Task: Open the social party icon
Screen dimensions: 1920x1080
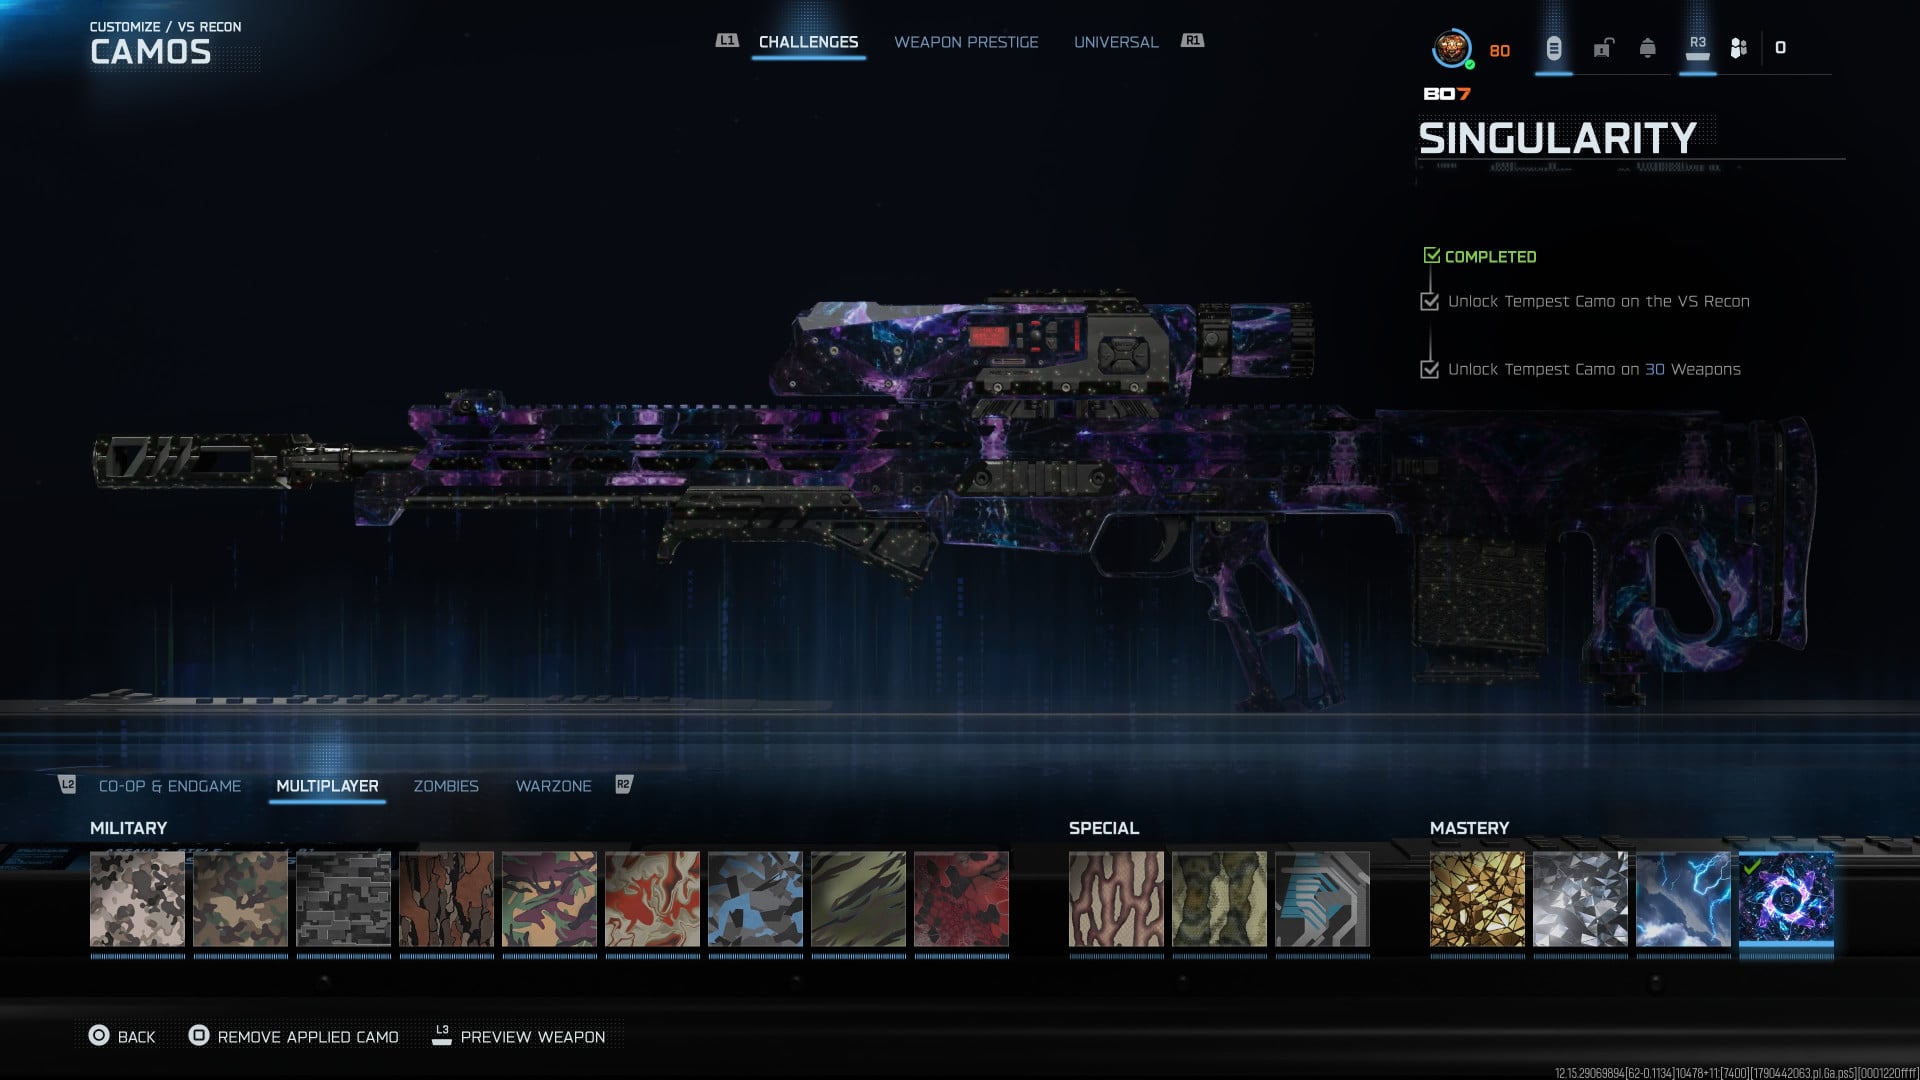Action: pos(1739,48)
